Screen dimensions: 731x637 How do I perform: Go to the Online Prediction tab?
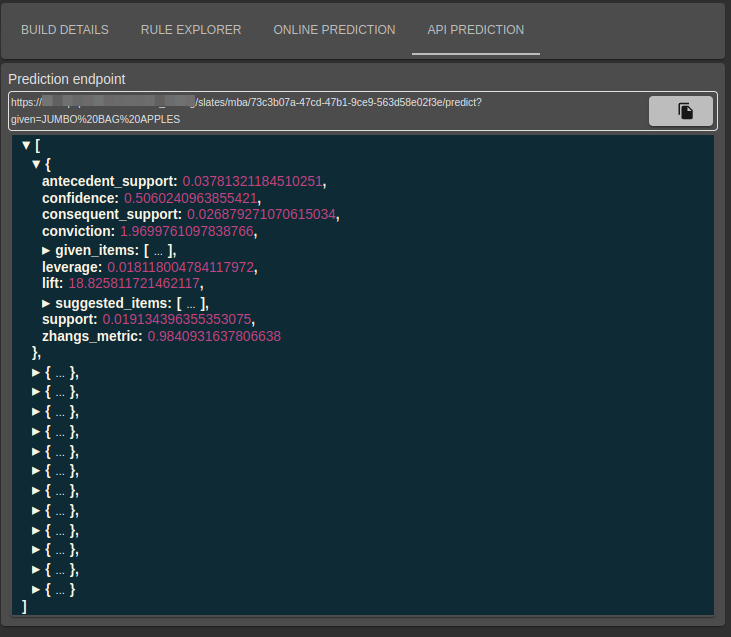click(334, 30)
